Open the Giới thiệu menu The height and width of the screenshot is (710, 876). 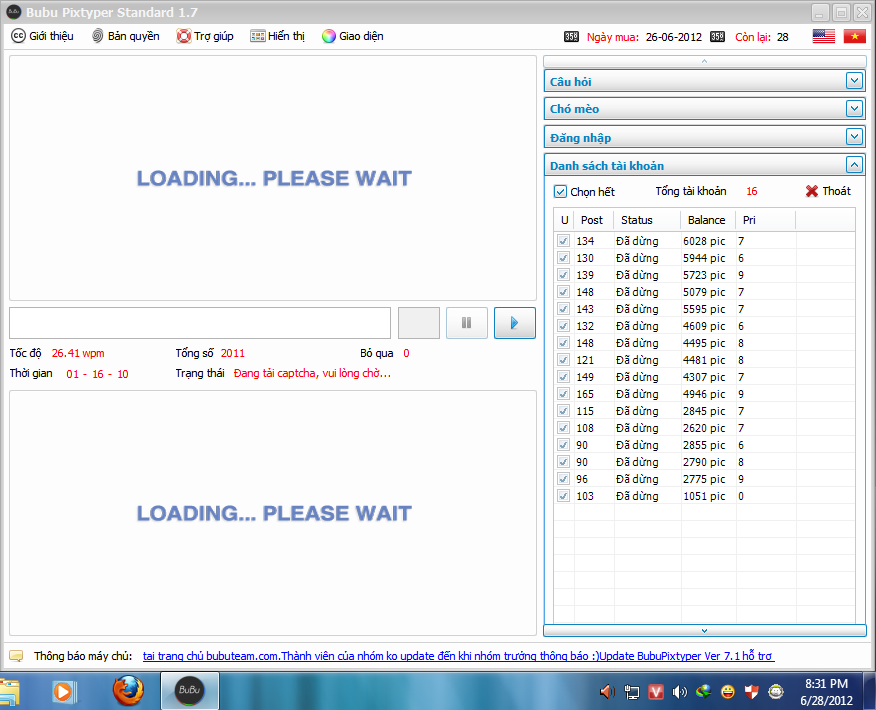point(42,36)
